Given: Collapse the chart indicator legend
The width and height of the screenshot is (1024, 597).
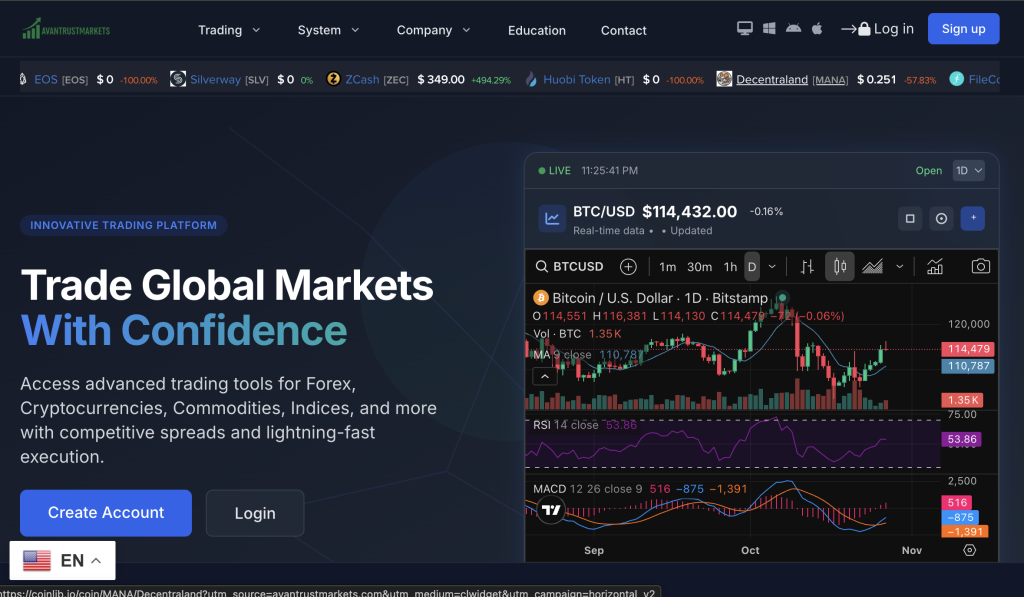Looking at the screenshot, I should point(545,376).
